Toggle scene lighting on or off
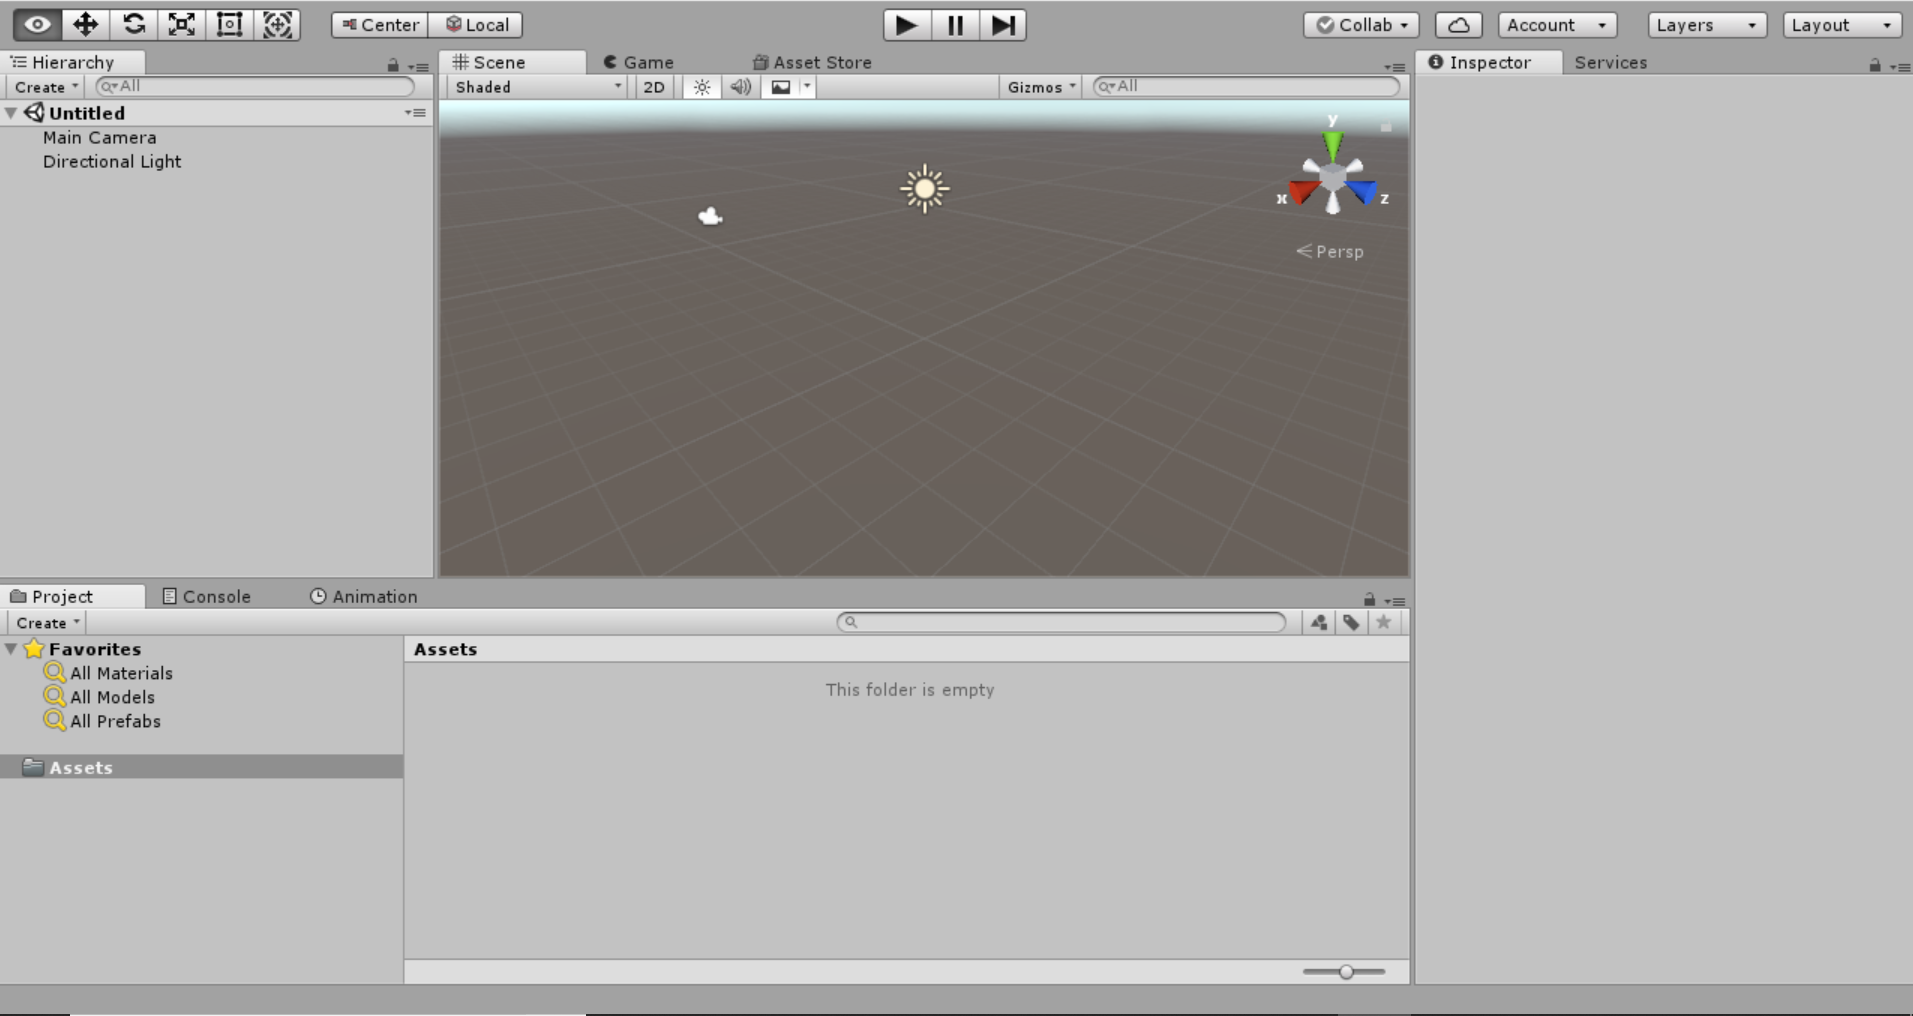The width and height of the screenshot is (1913, 1016). (x=702, y=87)
